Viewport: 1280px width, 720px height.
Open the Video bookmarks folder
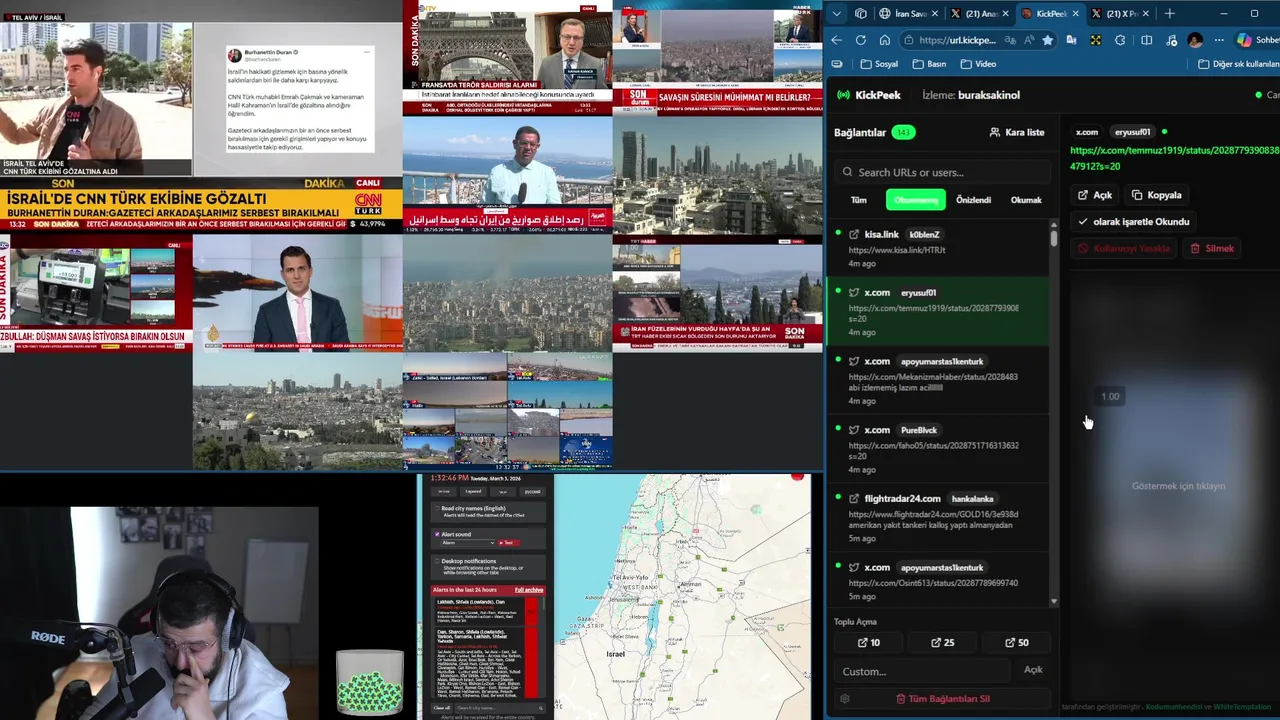977,64
